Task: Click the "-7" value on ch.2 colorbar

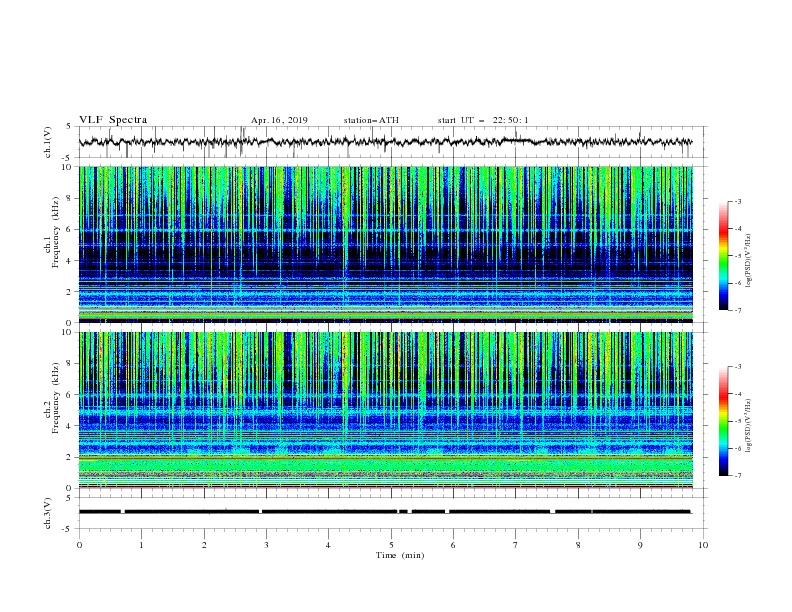Action: click(x=738, y=476)
